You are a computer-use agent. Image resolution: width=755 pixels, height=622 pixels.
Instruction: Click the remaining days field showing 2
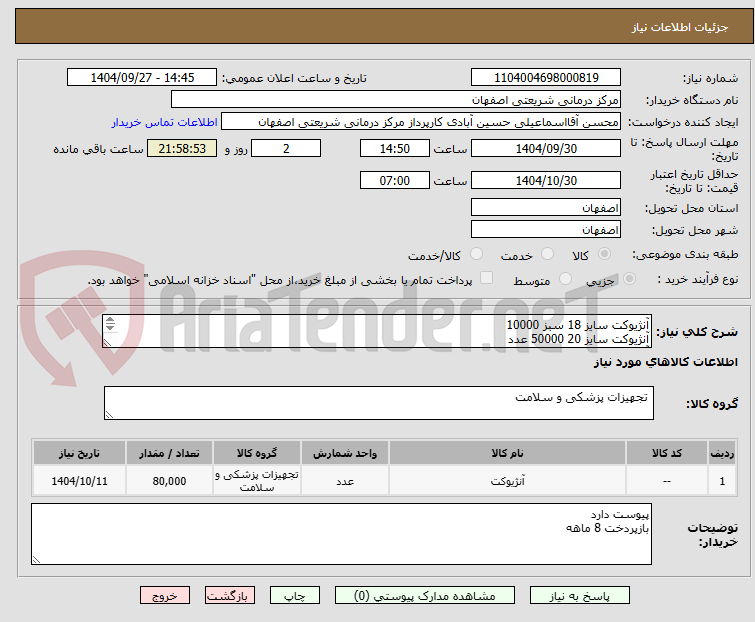pos(286,148)
